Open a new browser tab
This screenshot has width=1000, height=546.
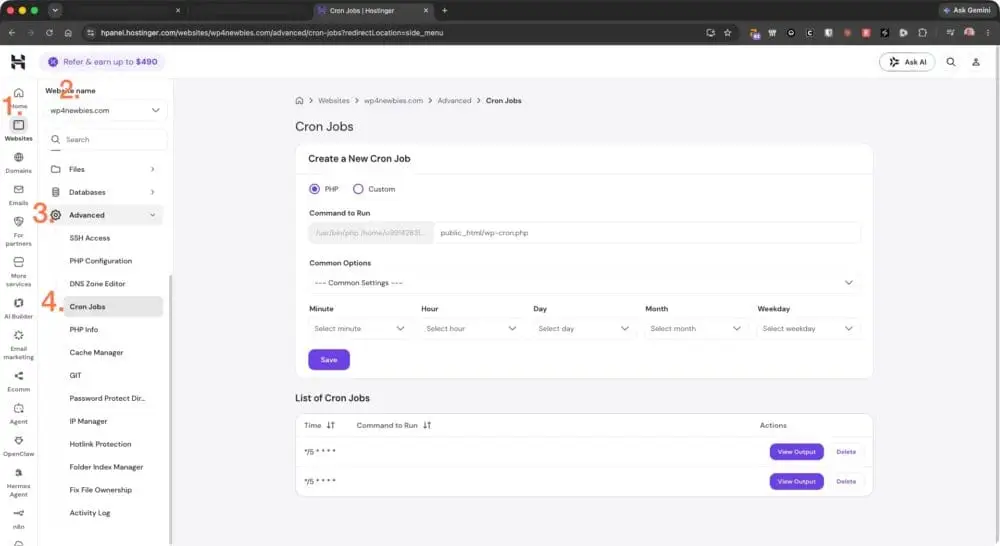(x=445, y=10)
